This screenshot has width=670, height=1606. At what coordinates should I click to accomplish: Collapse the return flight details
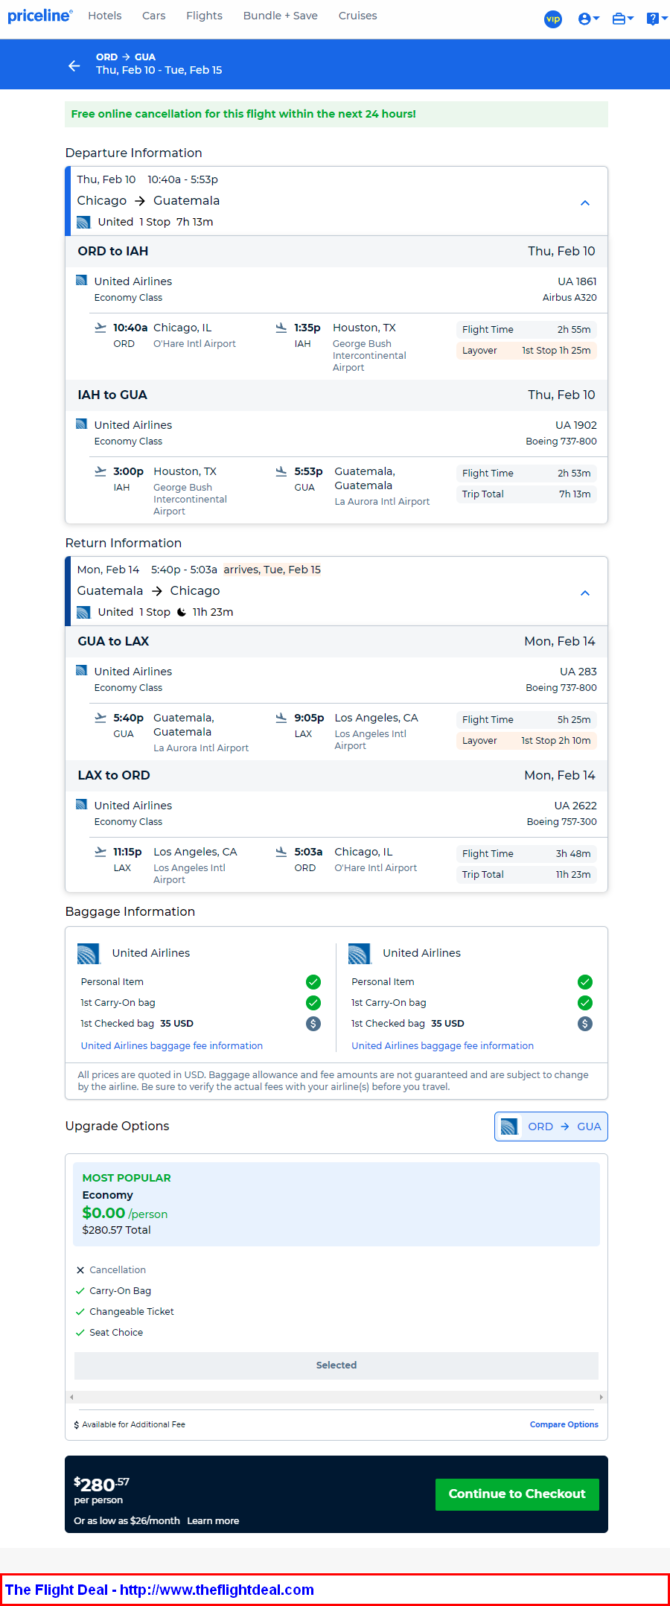coord(585,592)
